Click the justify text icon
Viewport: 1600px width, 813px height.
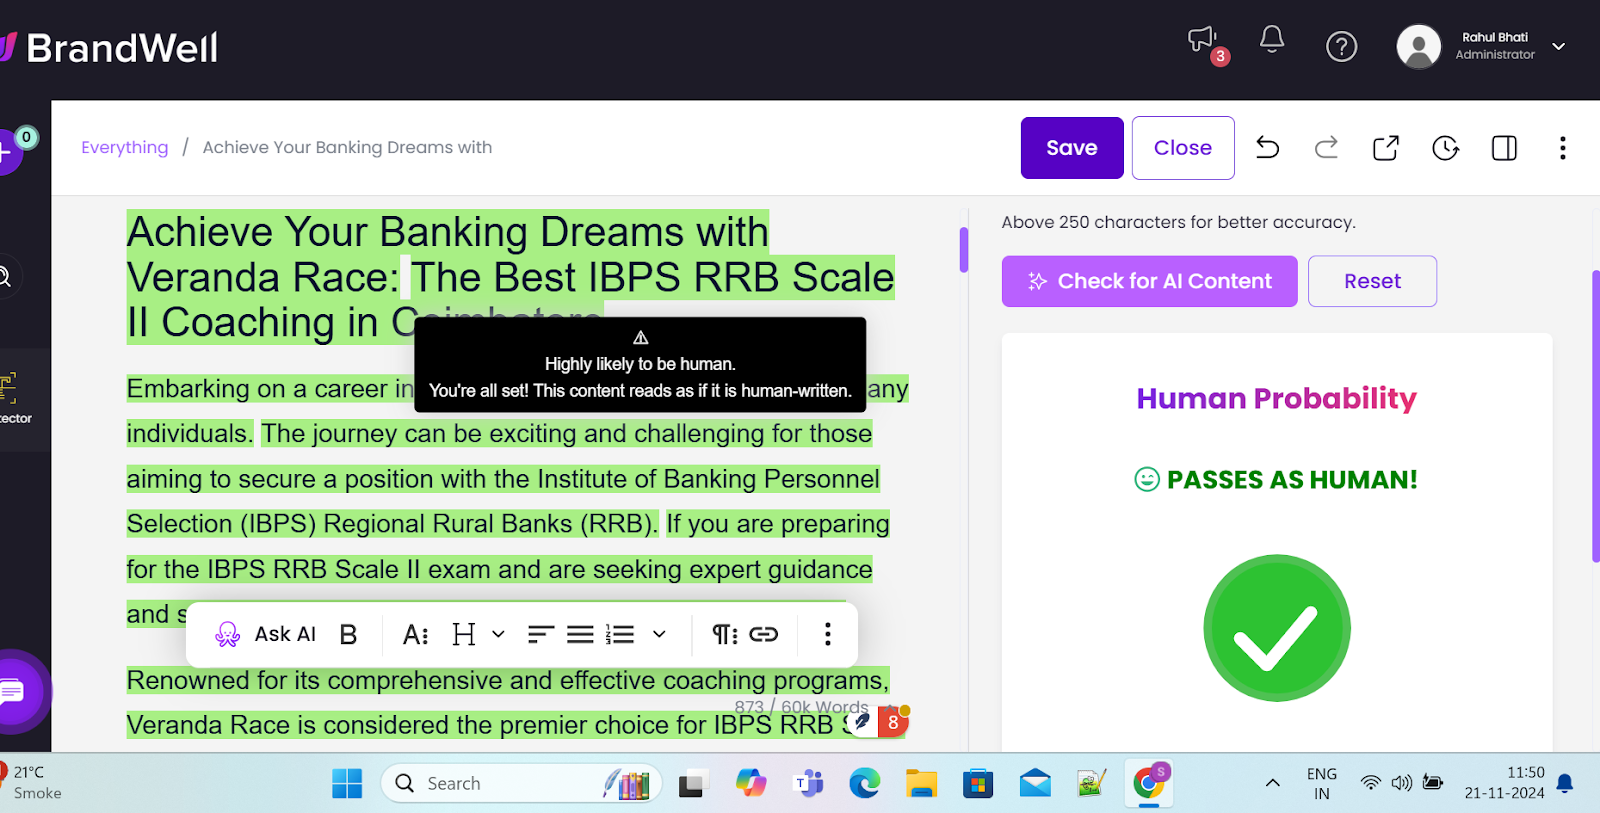(580, 634)
